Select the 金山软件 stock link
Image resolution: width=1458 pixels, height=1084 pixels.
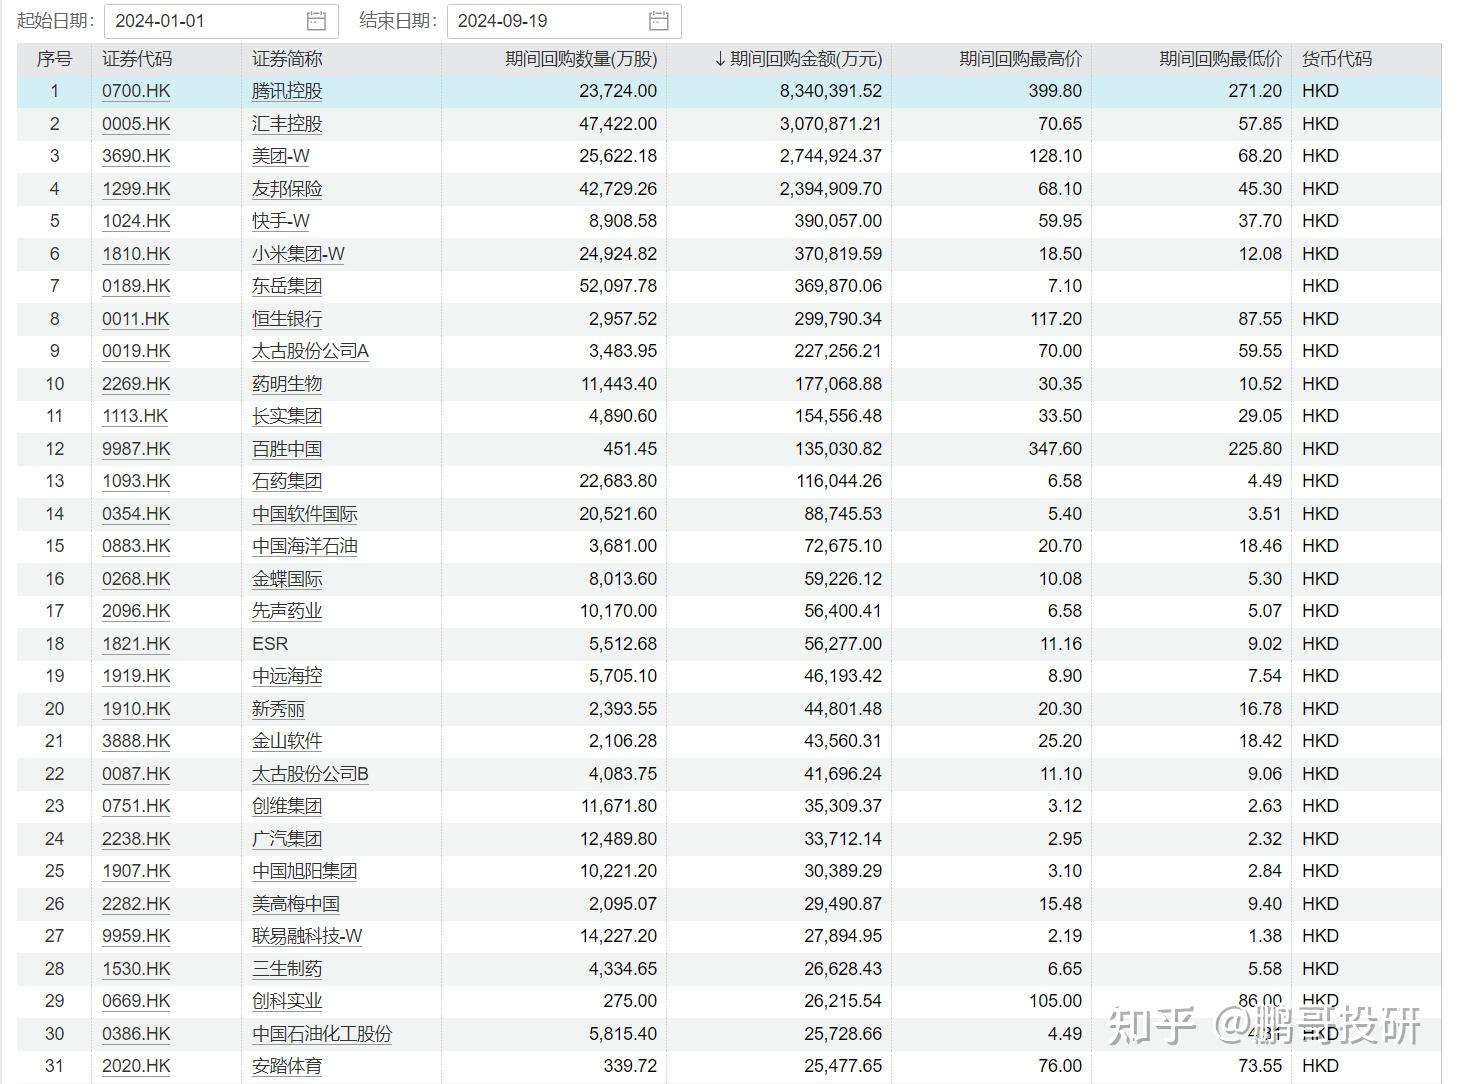point(287,741)
